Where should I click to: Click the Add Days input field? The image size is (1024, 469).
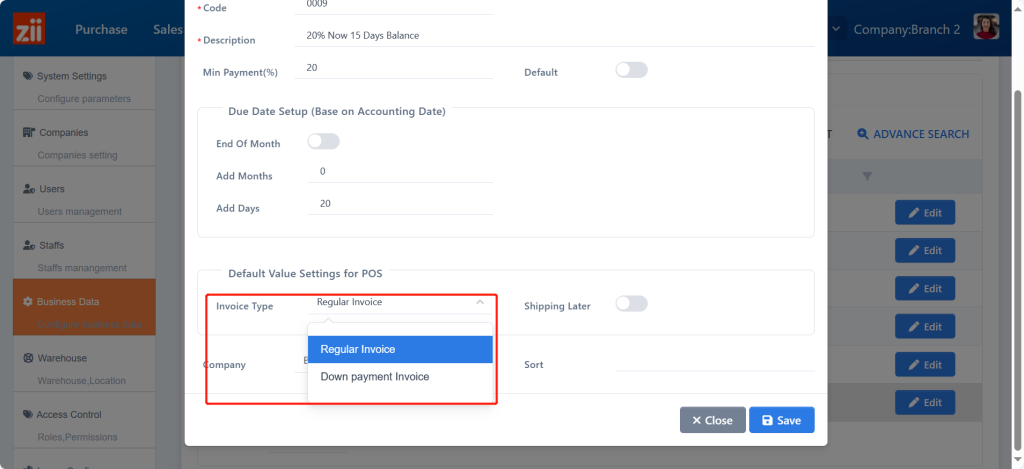(x=400, y=204)
